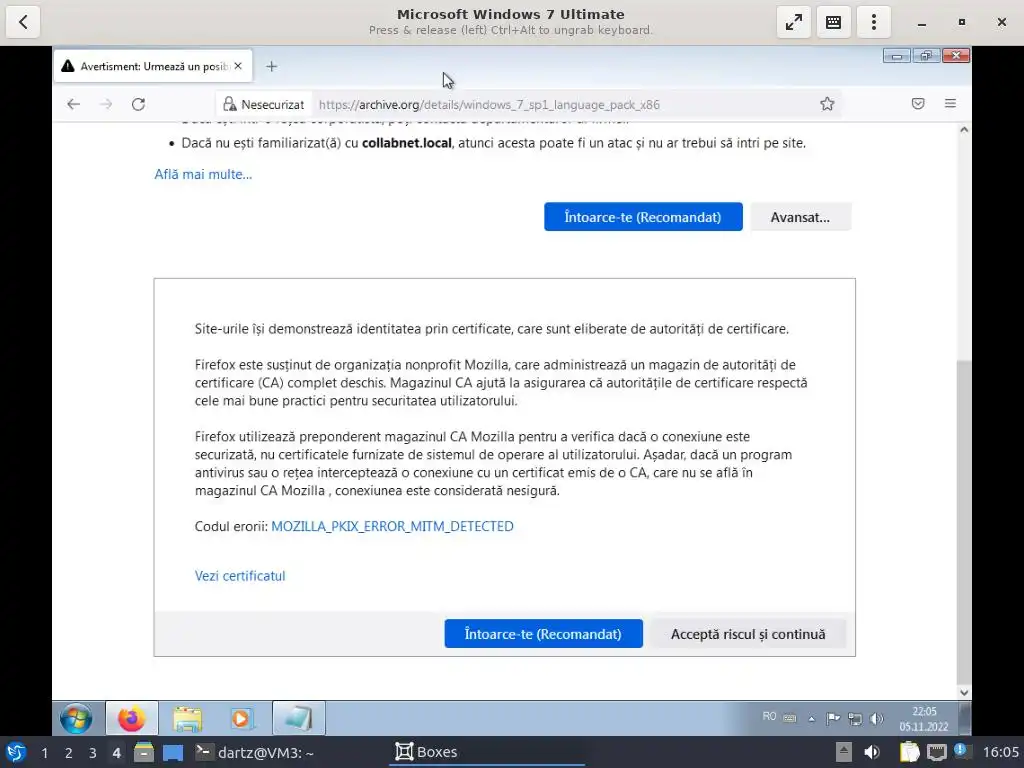Open a new Firefox tab with the plus icon
Image resolution: width=1024 pixels, height=768 pixels.
(x=272, y=66)
